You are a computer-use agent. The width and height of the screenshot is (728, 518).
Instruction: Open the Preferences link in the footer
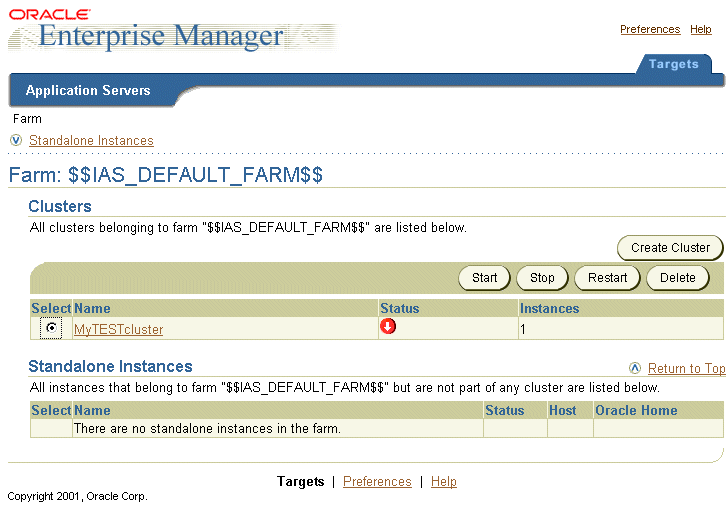click(377, 482)
